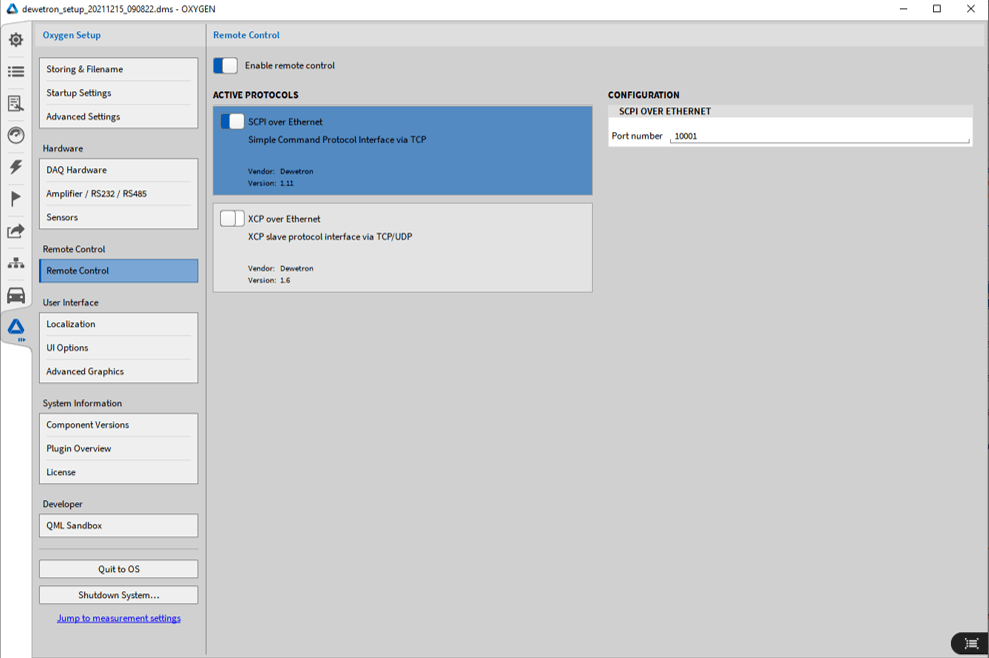The image size is (989, 658).
Task: Click the Port number input field
Action: click(819, 136)
